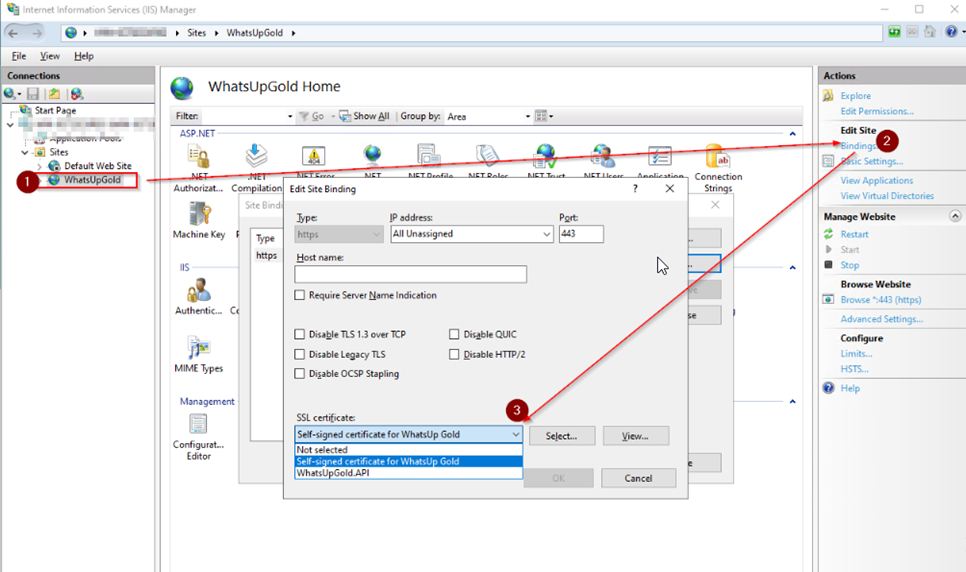Click Show All in filter bar
Image resolution: width=966 pixels, height=572 pixels.
[364, 116]
